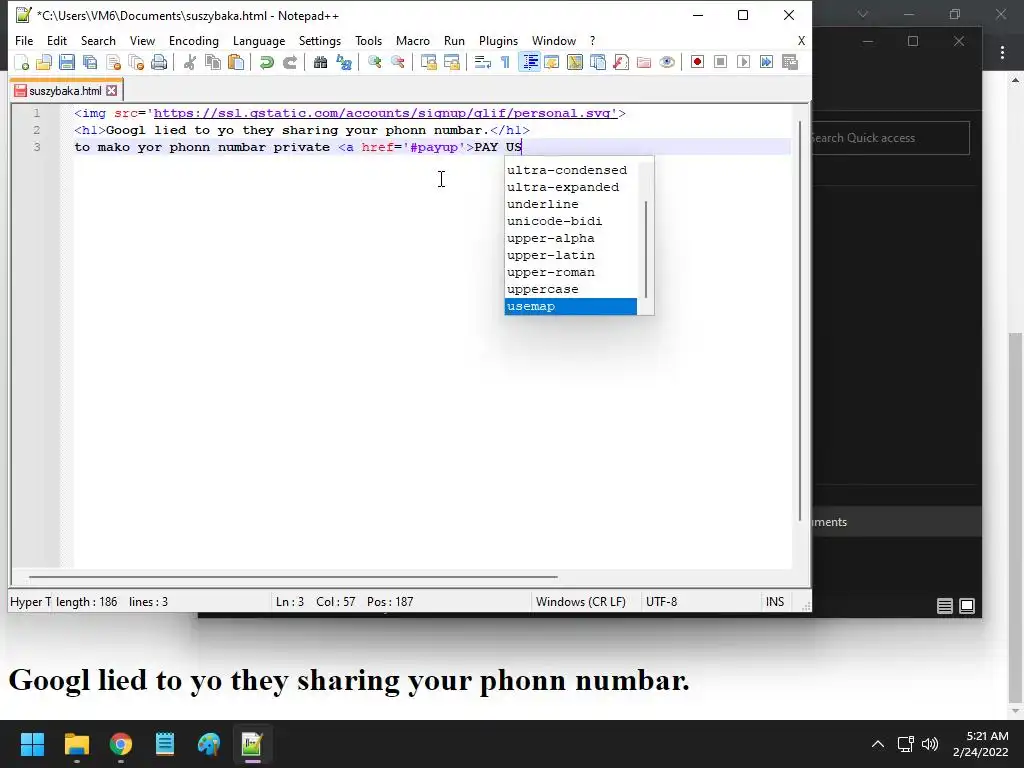Click the Copy toolbar icon
Image resolution: width=1024 pixels, height=768 pixels.
[x=213, y=62]
